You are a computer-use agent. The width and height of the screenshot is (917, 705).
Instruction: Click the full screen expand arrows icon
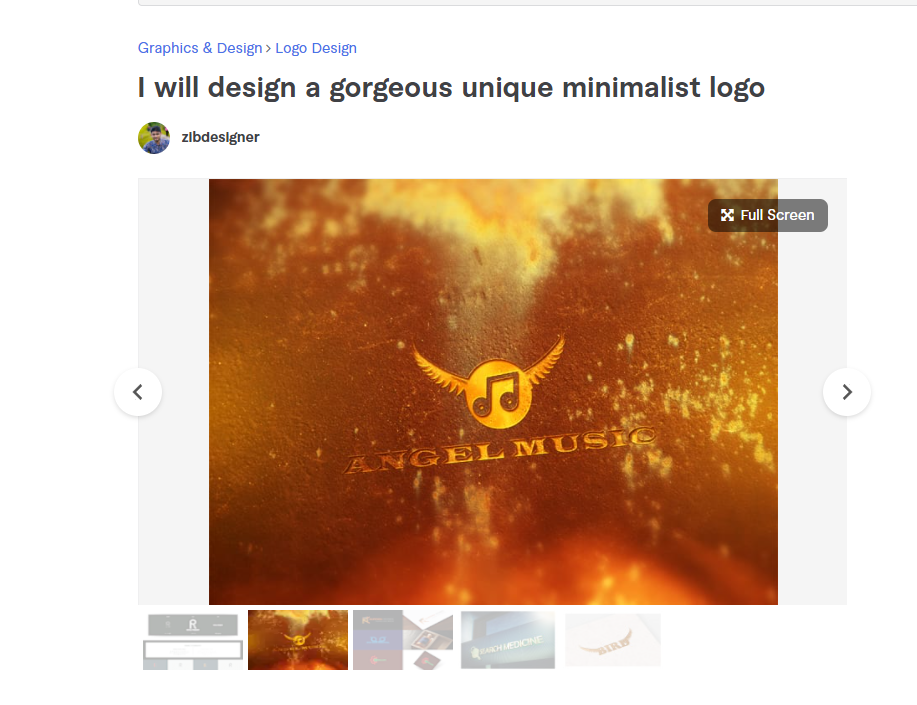point(727,215)
